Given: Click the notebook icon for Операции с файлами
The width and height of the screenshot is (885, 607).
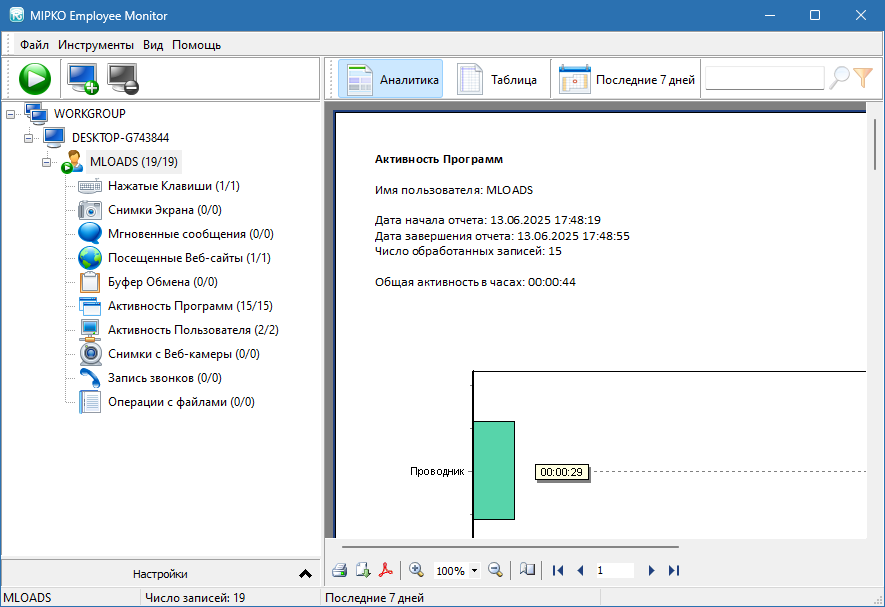Looking at the screenshot, I should pos(90,402).
